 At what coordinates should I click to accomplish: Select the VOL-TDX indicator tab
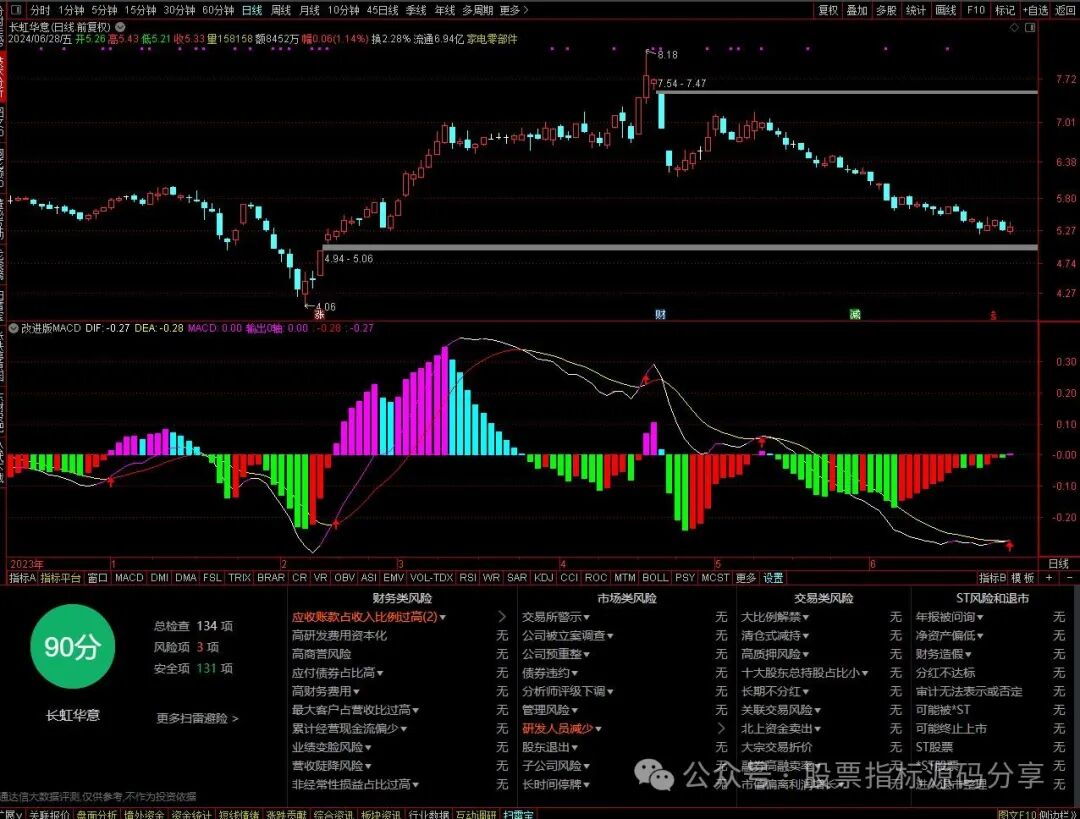[431, 577]
